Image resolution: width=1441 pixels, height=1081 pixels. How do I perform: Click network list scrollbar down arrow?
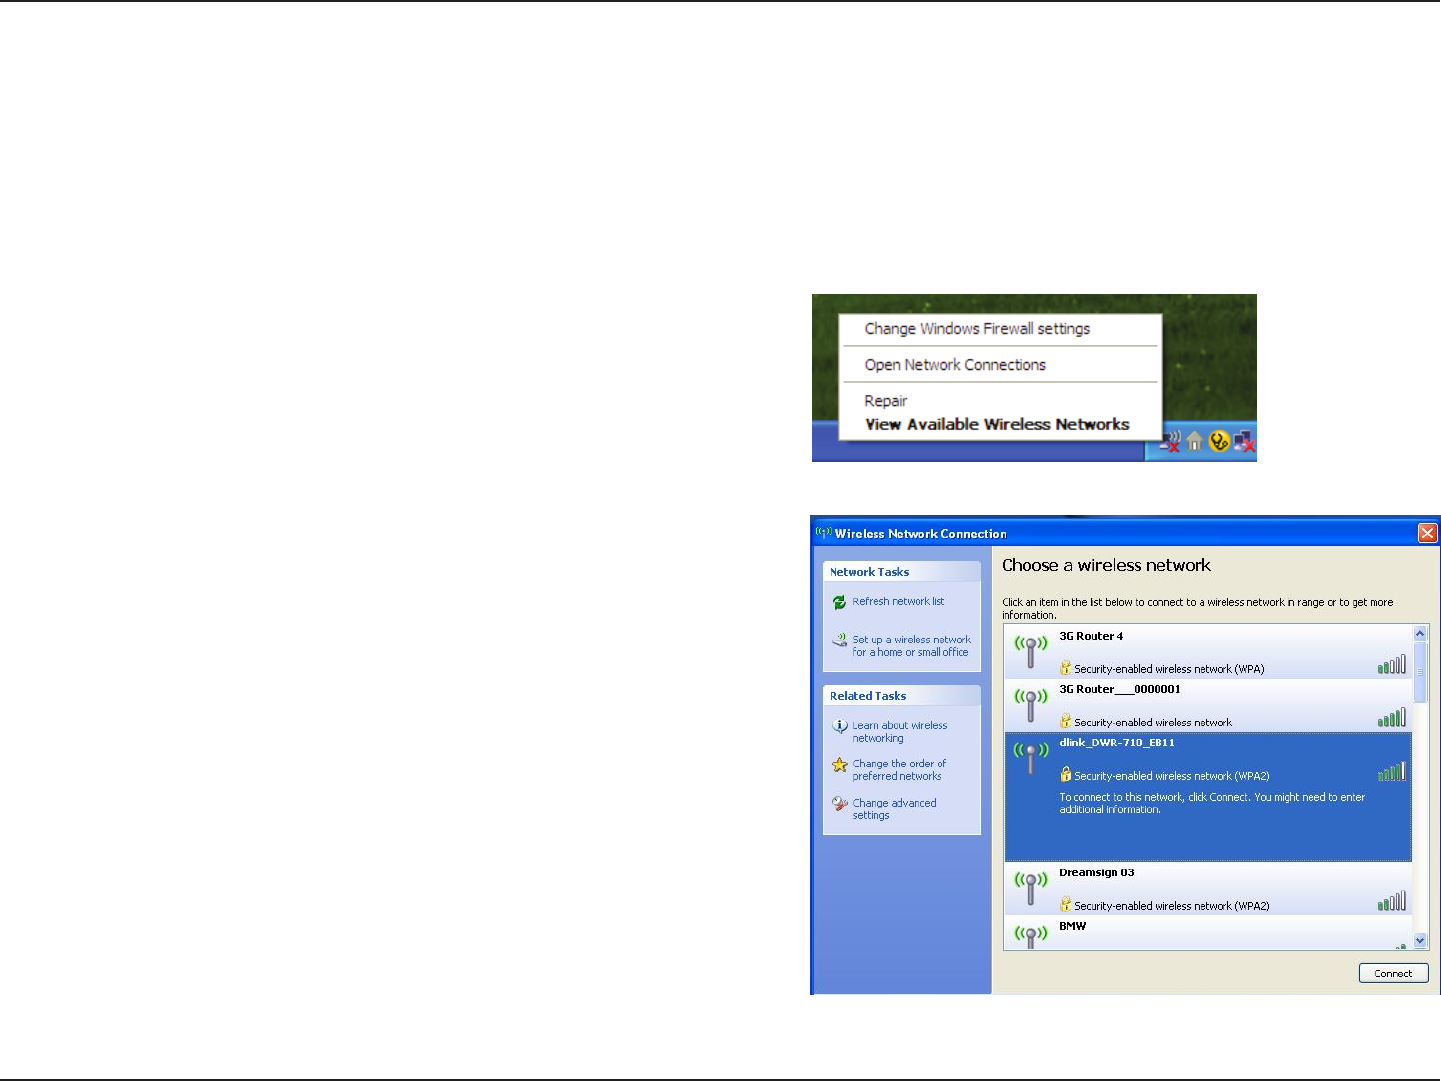1420,941
